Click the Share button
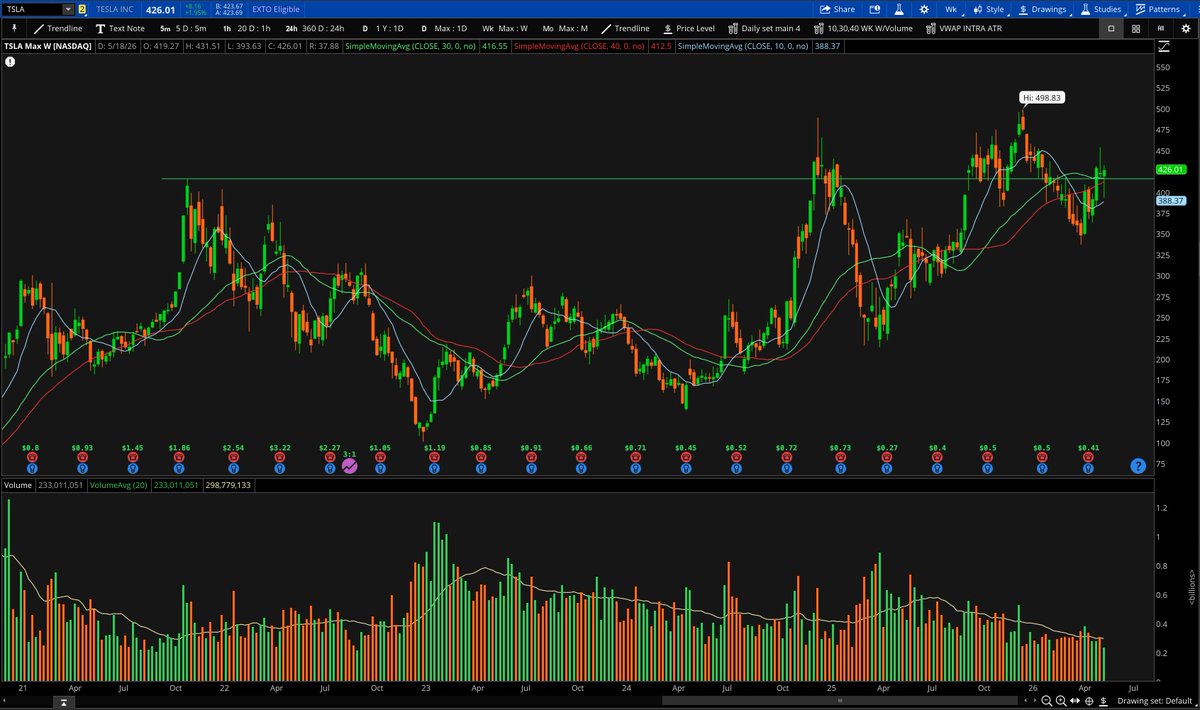This screenshot has height=710, width=1200. click(x=837, y=9)
